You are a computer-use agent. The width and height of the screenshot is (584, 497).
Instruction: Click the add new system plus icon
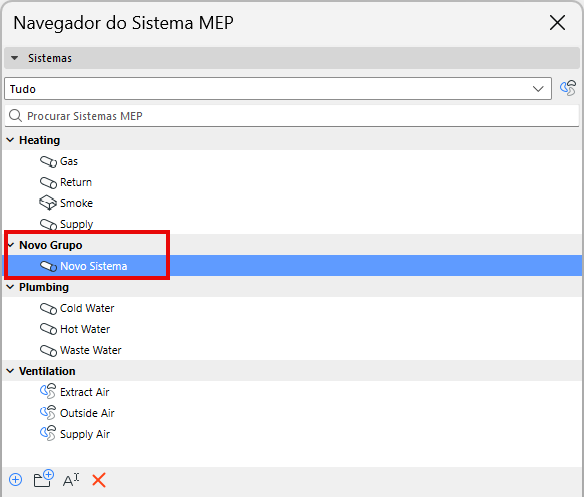pyautogui.click(x=16, y=480)
